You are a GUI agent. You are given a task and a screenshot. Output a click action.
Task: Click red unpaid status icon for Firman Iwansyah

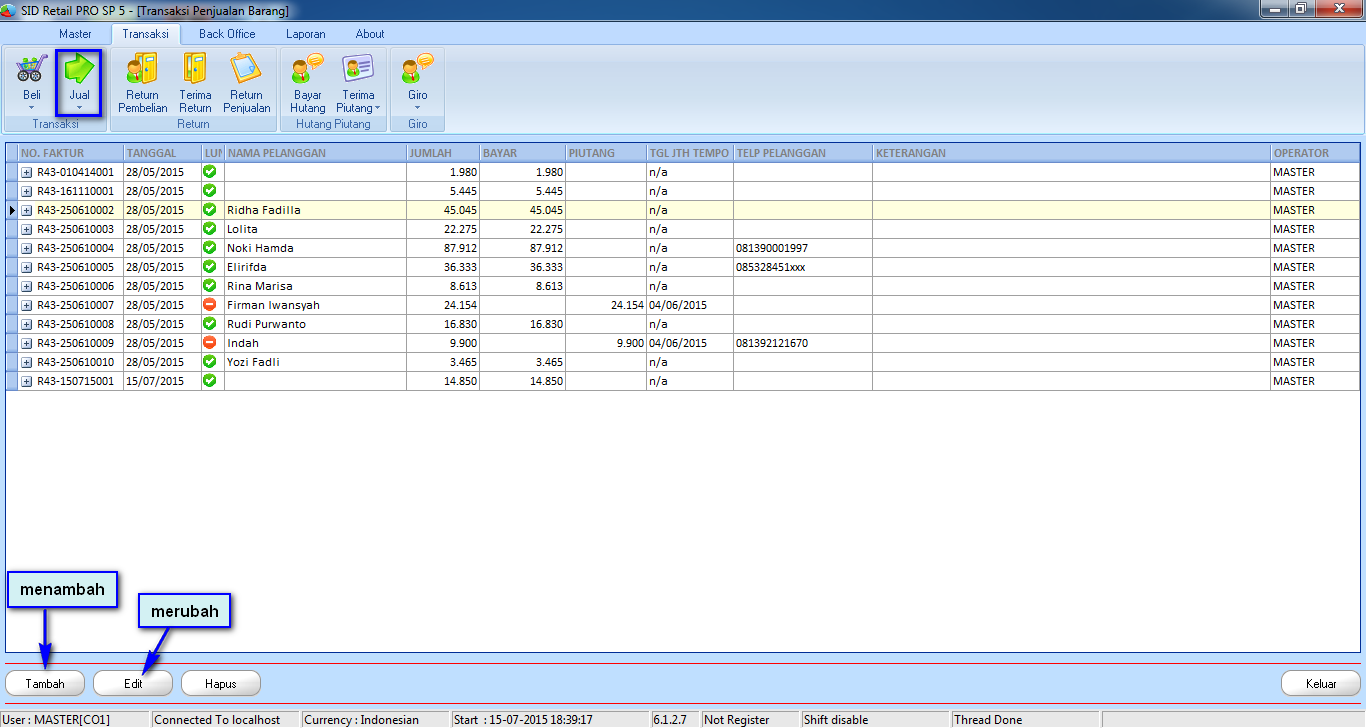tap(210, 305)
